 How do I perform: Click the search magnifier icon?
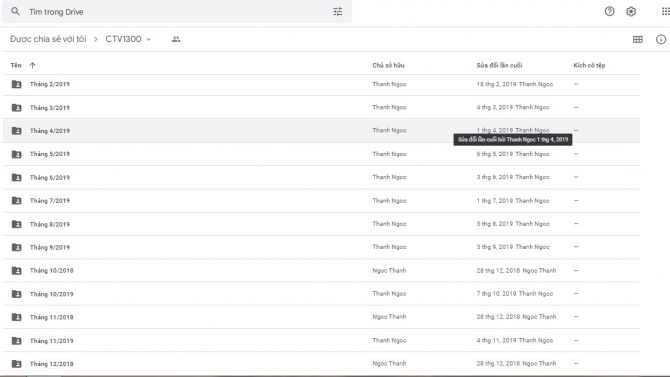(15, 12)
